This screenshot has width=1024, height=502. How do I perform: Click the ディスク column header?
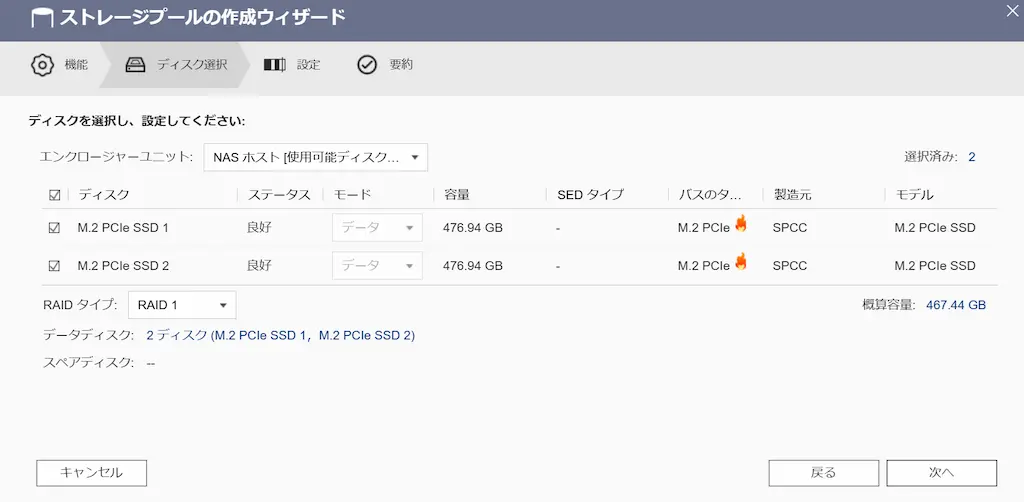coord(103,195)
